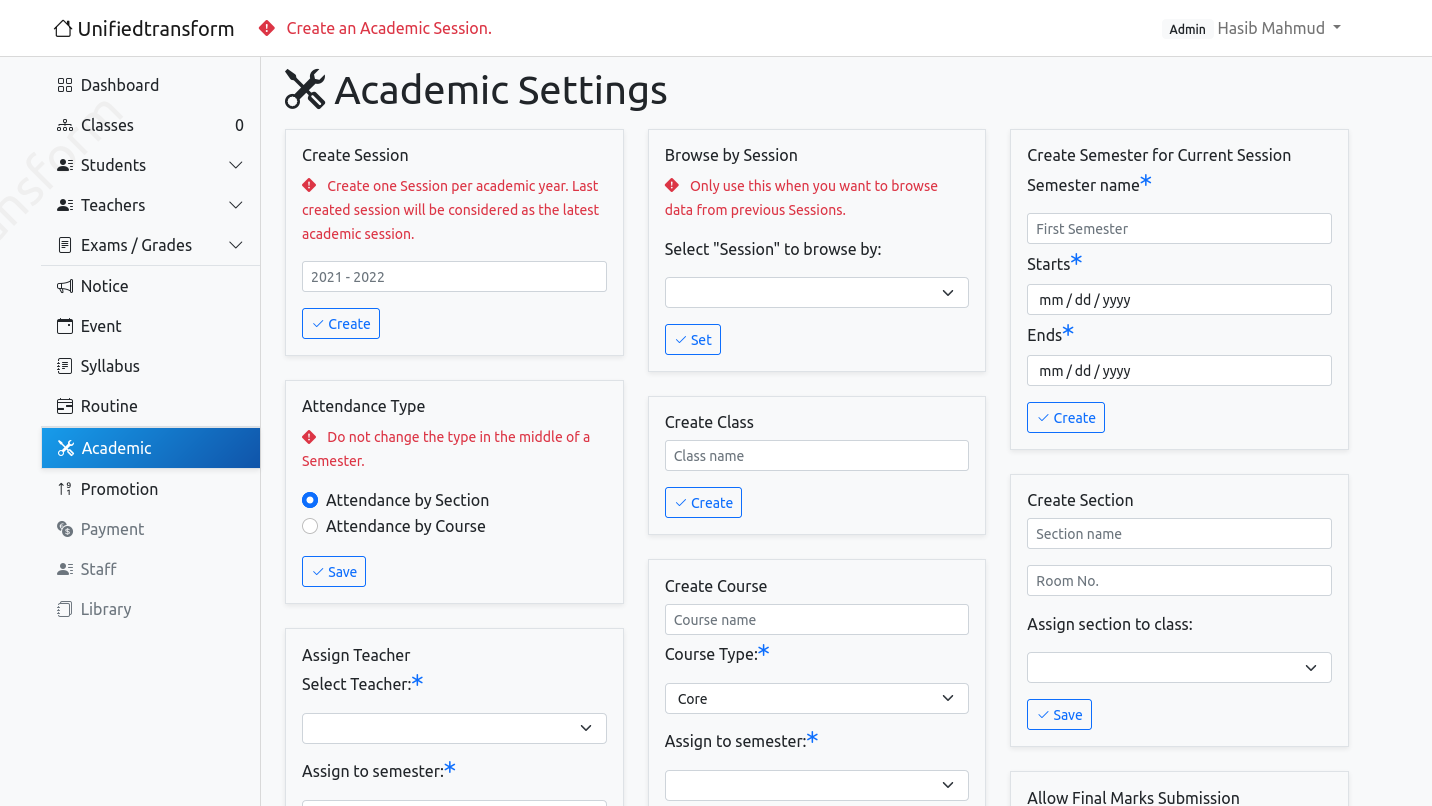Open the Routine calendar-week icon
The image size is (1432, 806).
[65, 406]
